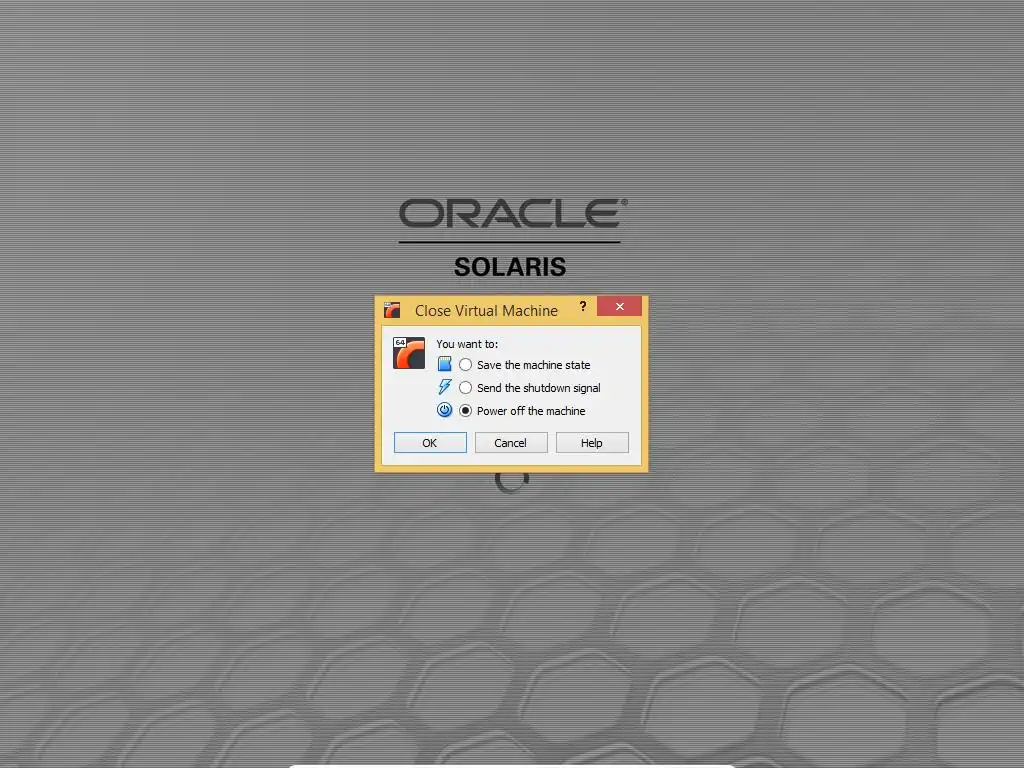1024x768 pixels.
Task: Click the 'You want to:' label text
Action: tap(467, 344)
